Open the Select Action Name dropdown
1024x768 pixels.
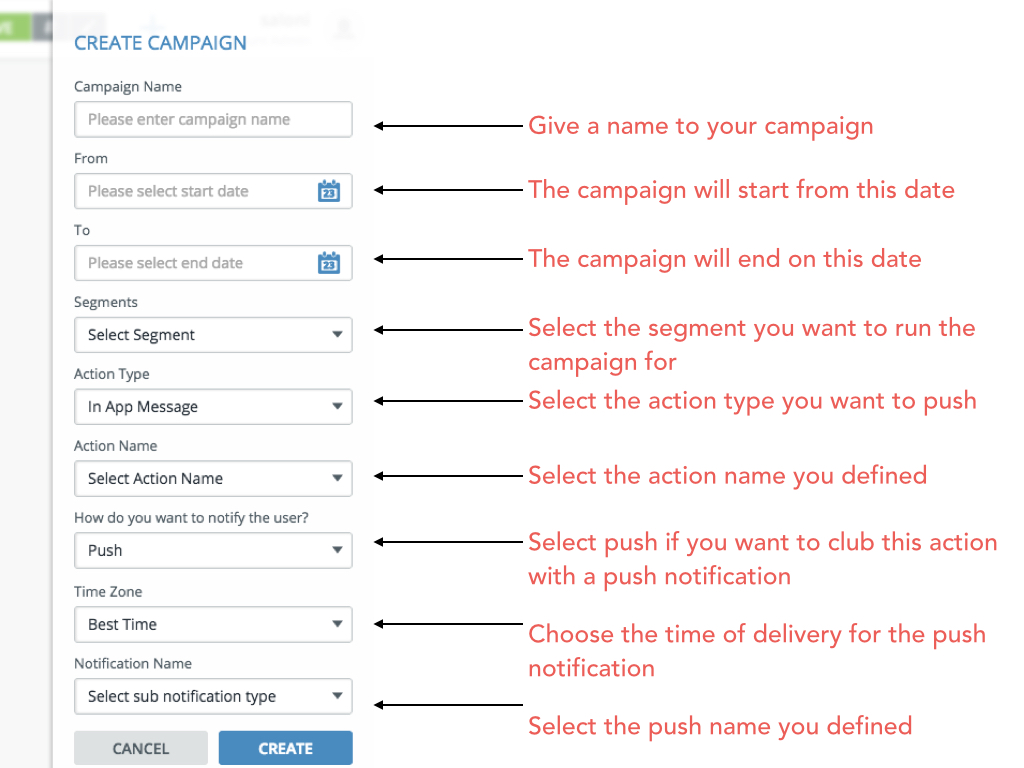213,478
